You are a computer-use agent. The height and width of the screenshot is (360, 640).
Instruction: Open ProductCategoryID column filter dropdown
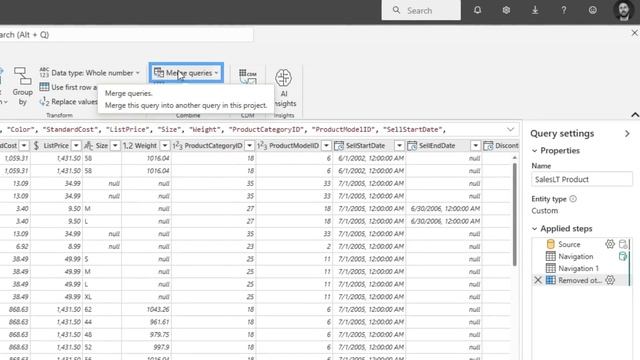click(249, 145)
